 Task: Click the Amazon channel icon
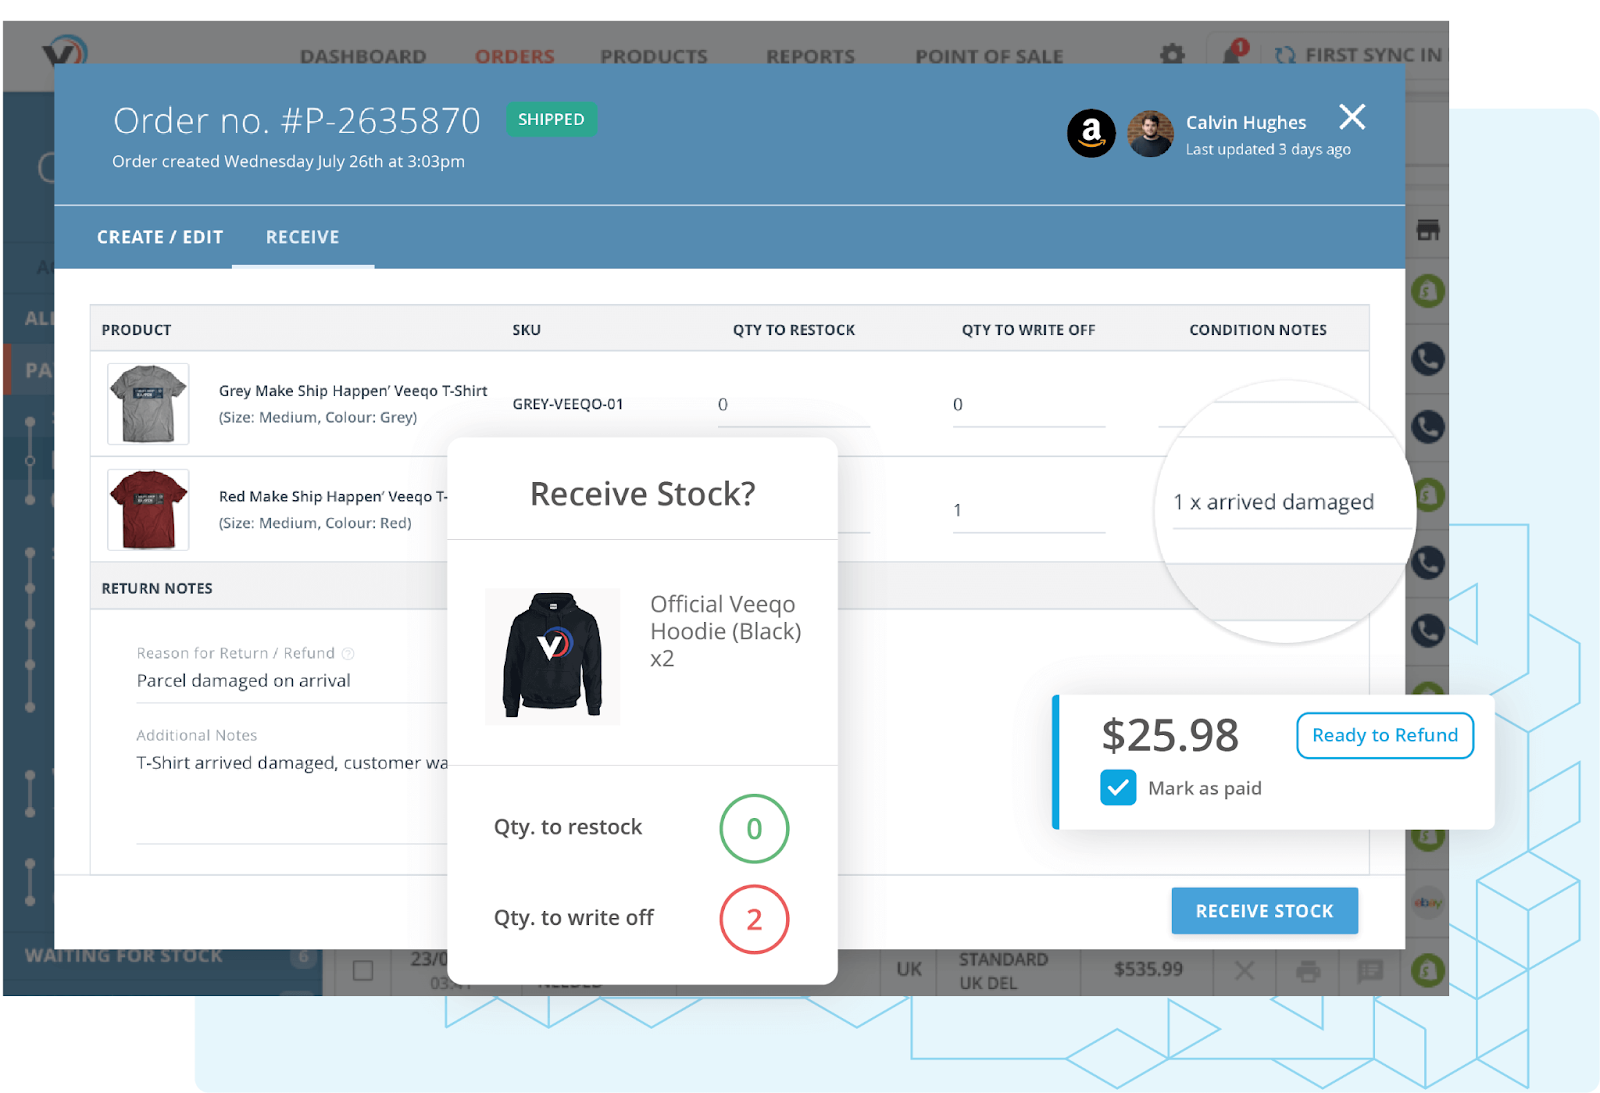click(1091, 133)
